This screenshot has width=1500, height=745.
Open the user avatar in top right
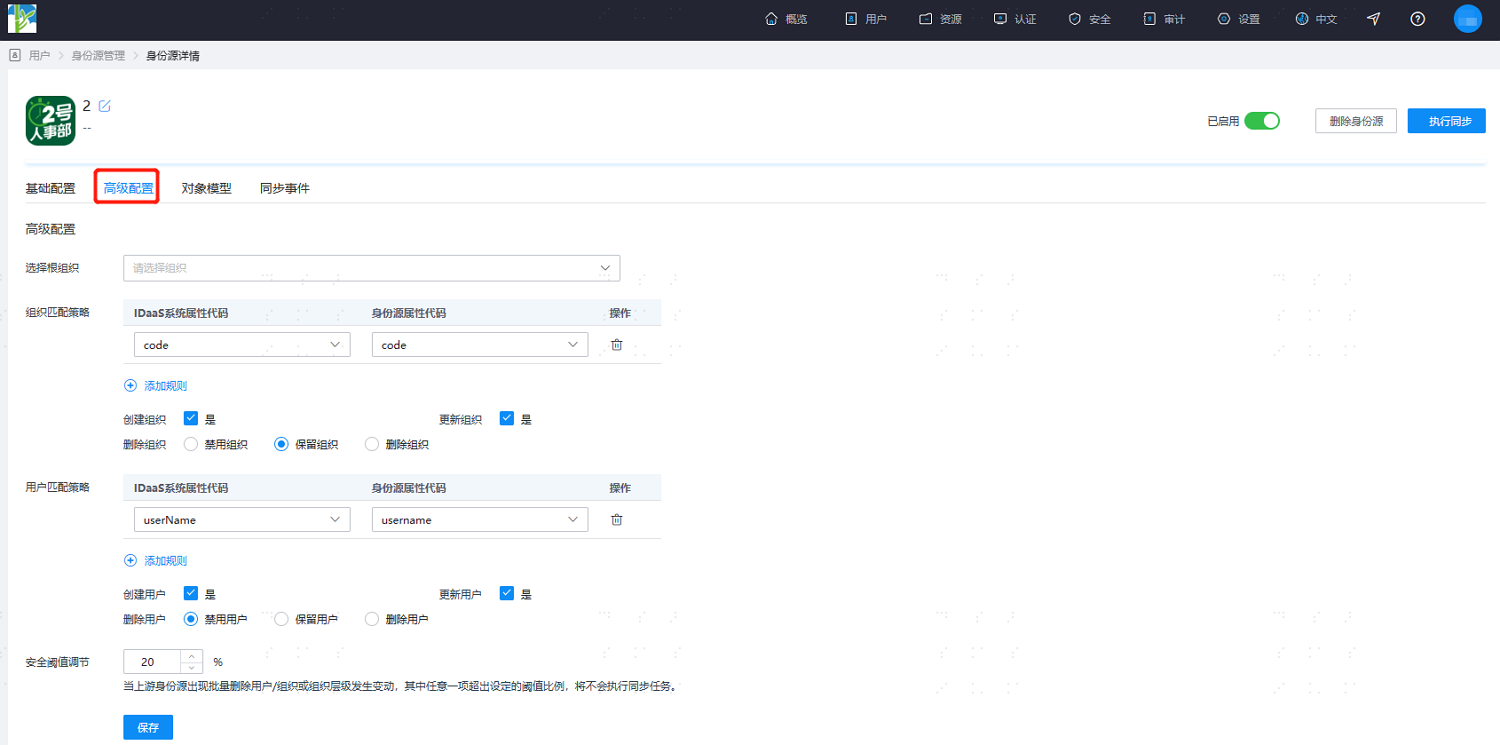[x=1467, y=19]
